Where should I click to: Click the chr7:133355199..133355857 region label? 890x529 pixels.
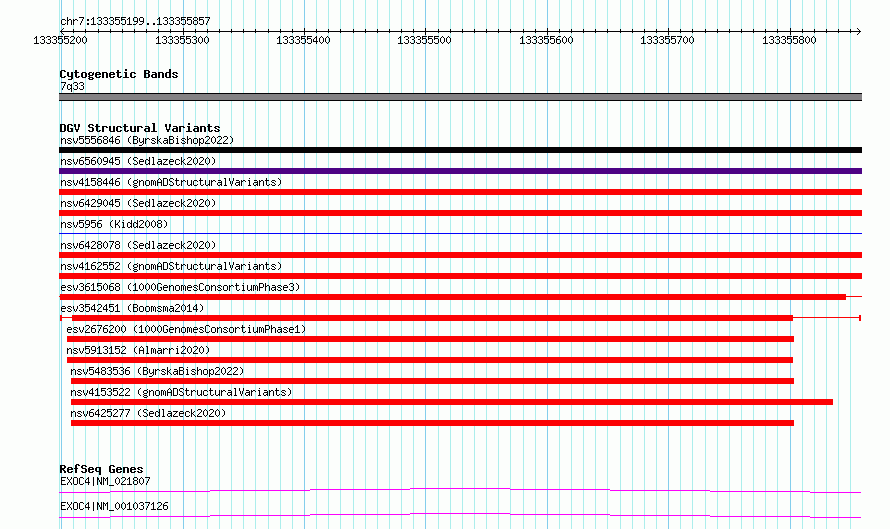(x=135, y=21)
